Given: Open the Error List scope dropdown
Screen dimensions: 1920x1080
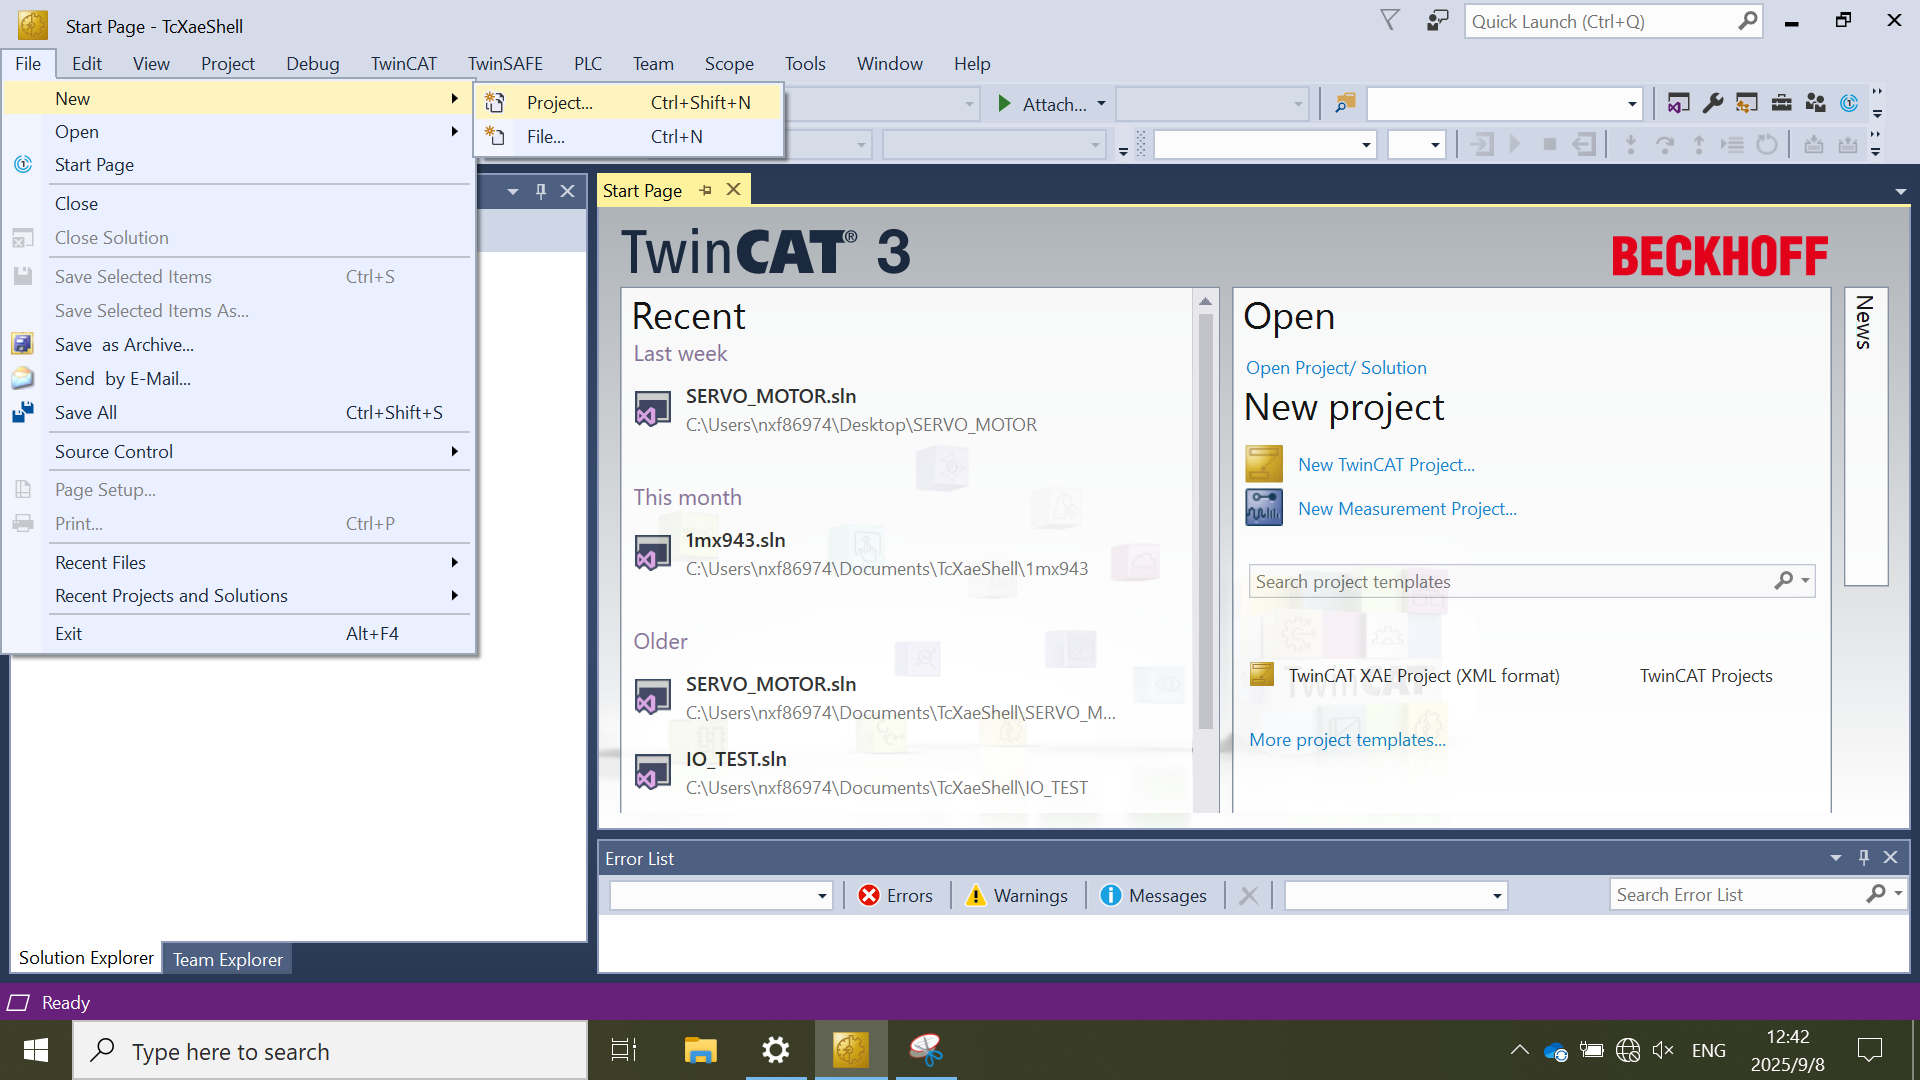Looking at the screenshot, I should 822,896.
